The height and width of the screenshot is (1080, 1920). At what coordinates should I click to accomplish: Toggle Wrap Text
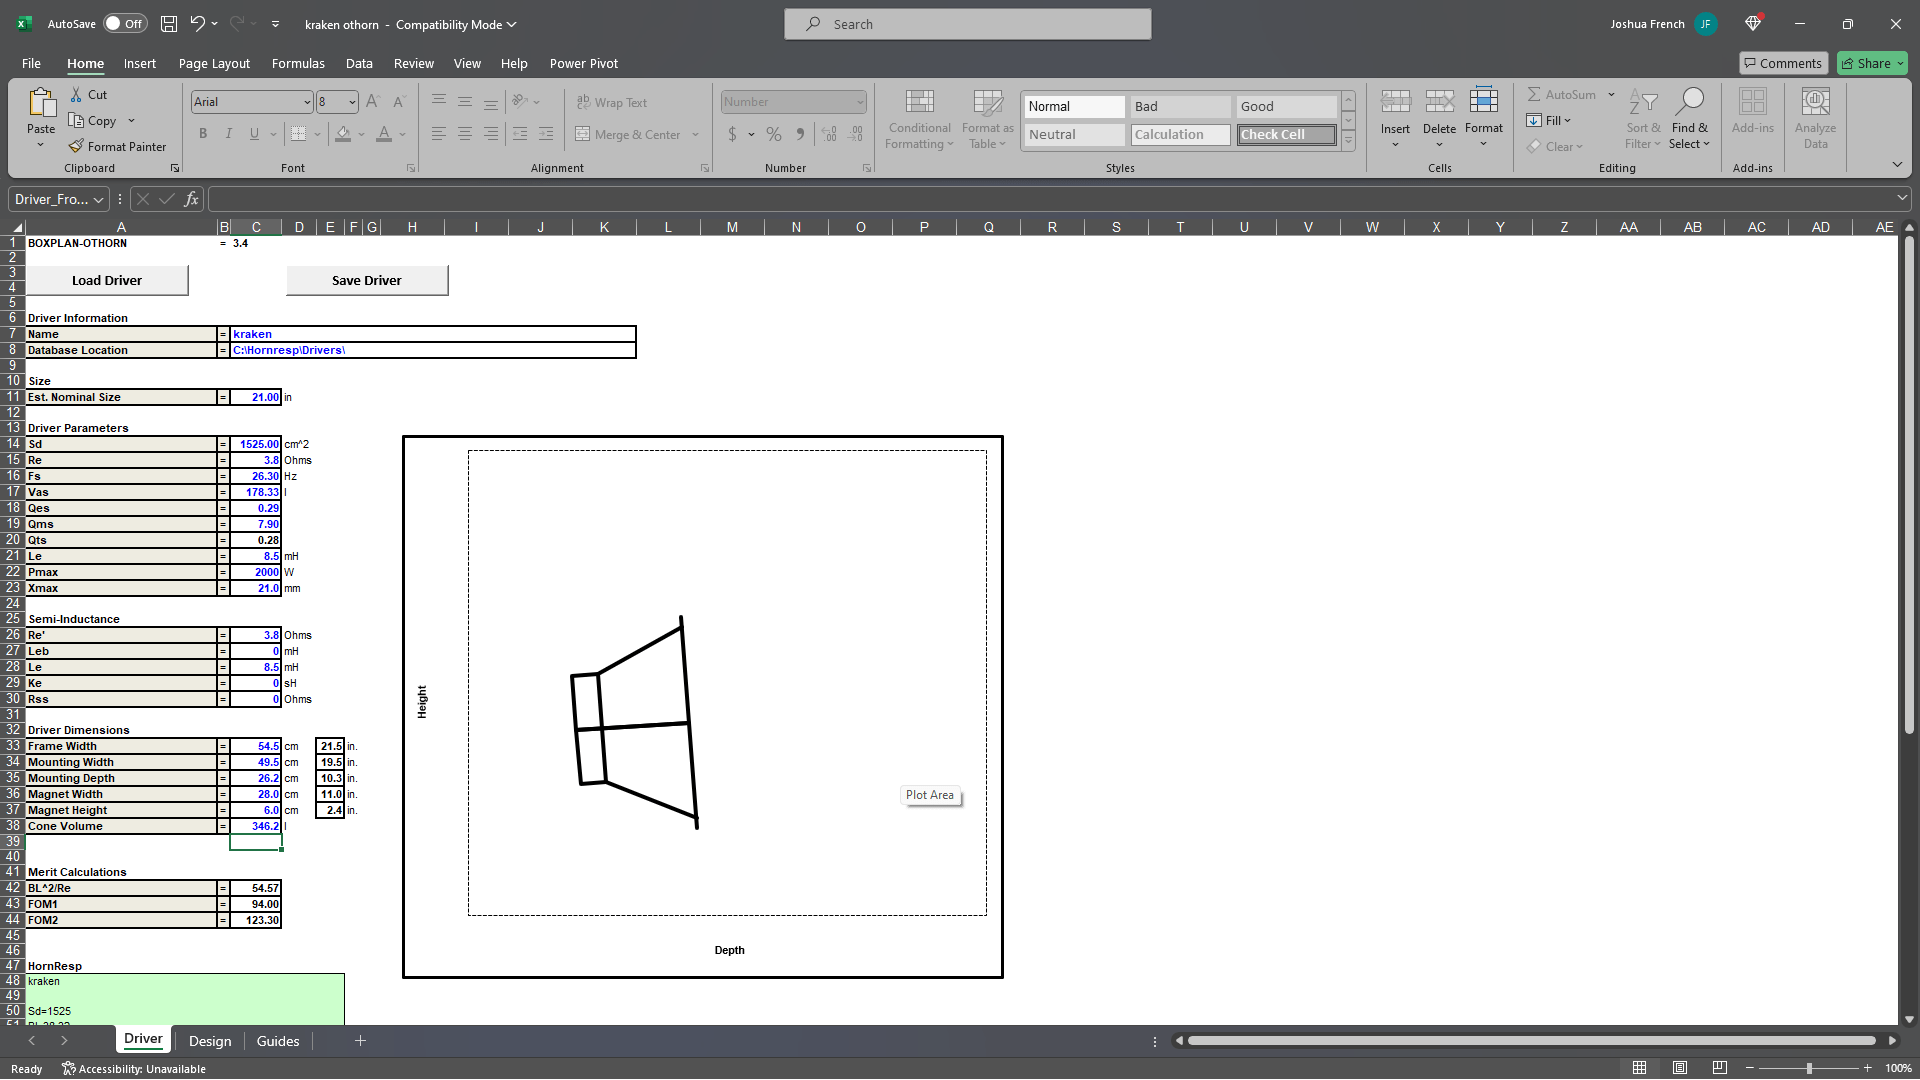[x=612, y=102]
